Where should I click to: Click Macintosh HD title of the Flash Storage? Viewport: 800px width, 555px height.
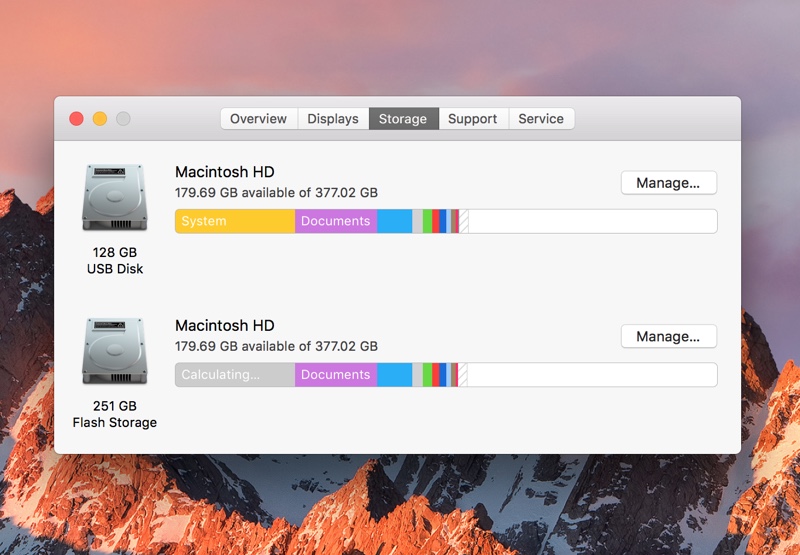tap(225, 325)
